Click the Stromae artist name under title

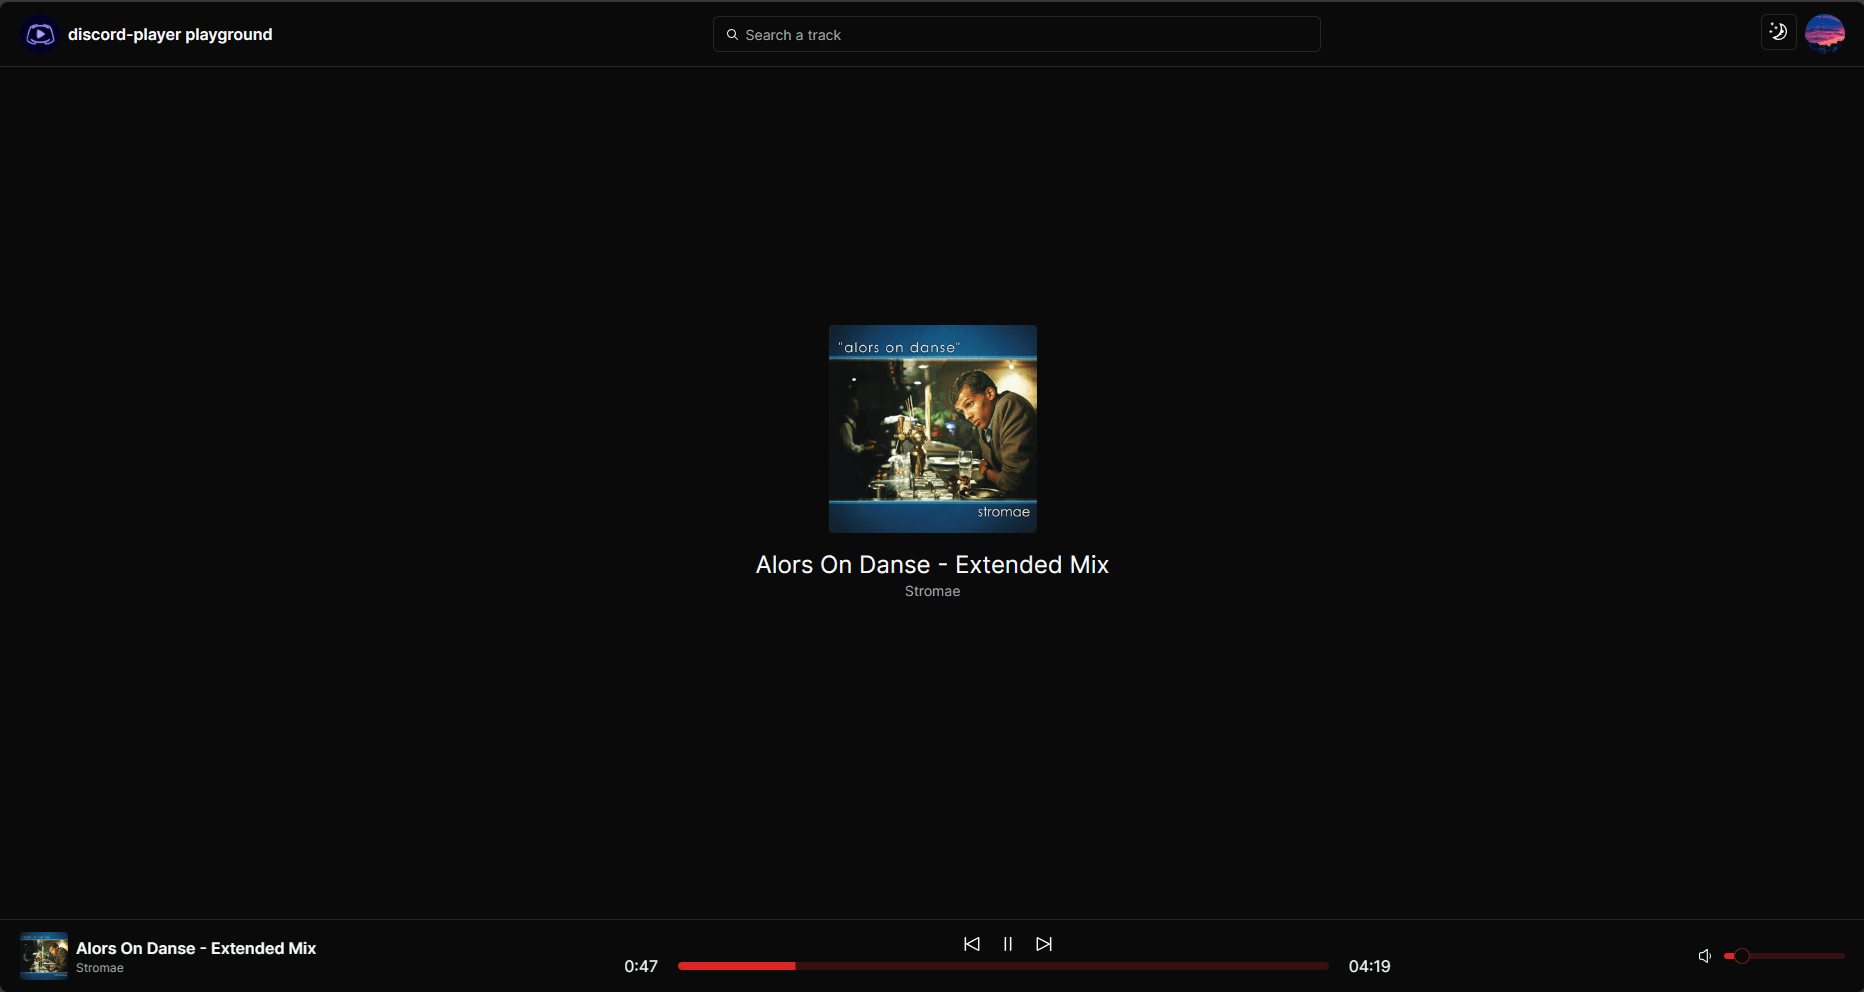click(x=932, y=591)
